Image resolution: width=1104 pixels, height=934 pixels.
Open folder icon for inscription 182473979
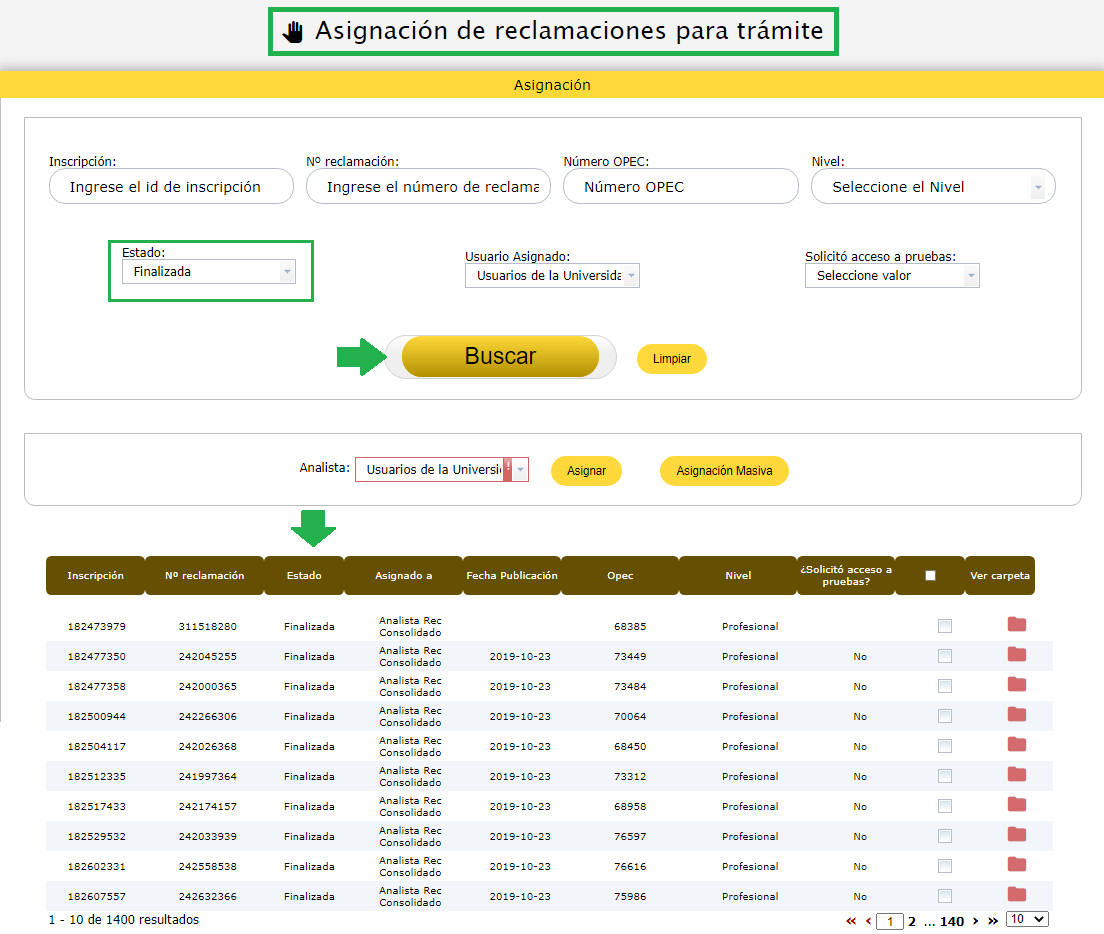(x=1016, y=625)
